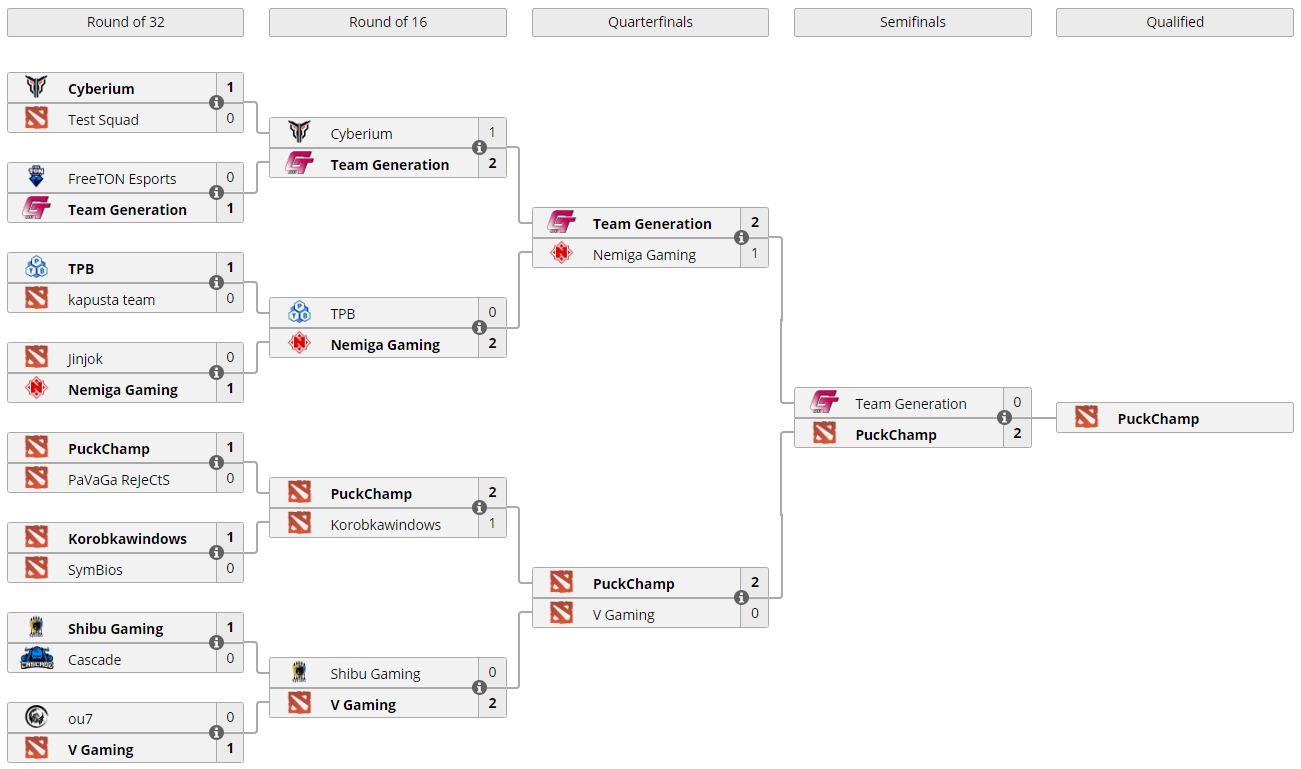Click the Semifinals column header

pyautogui.click(x=912, y=22)
